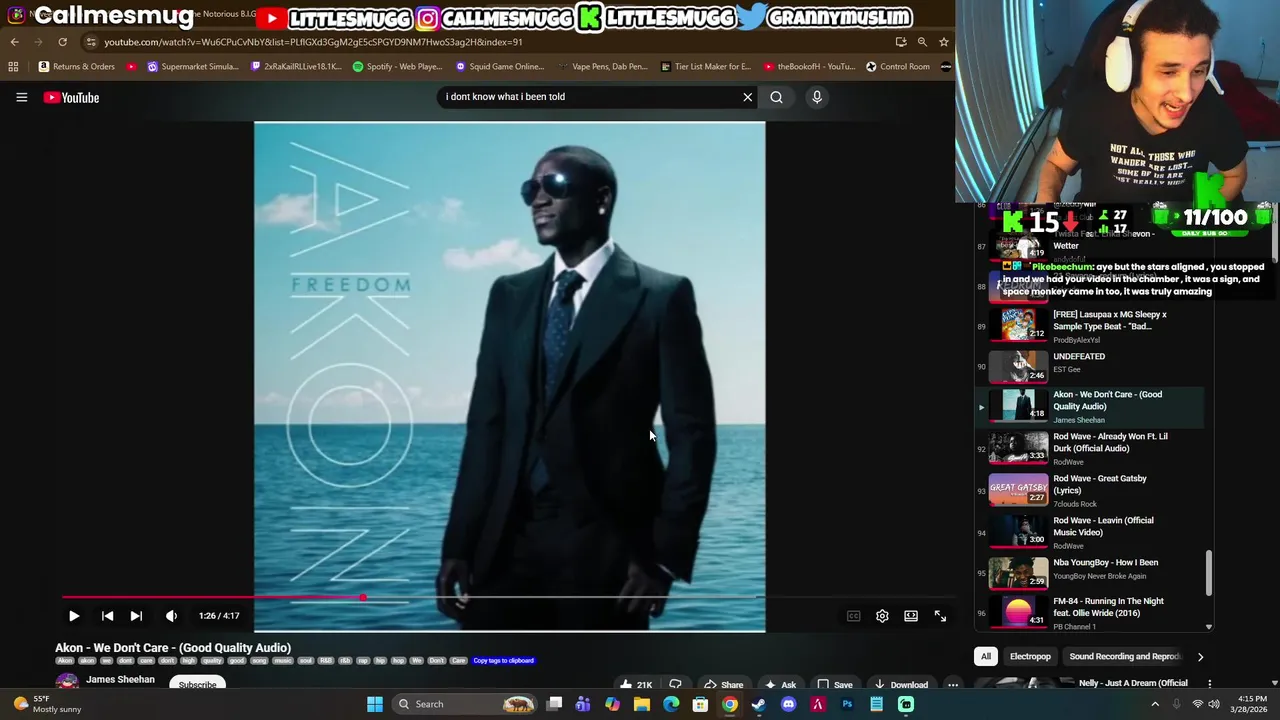
Task: Subscribe to James Sheehan channel
Action: (x=197, y=684)
